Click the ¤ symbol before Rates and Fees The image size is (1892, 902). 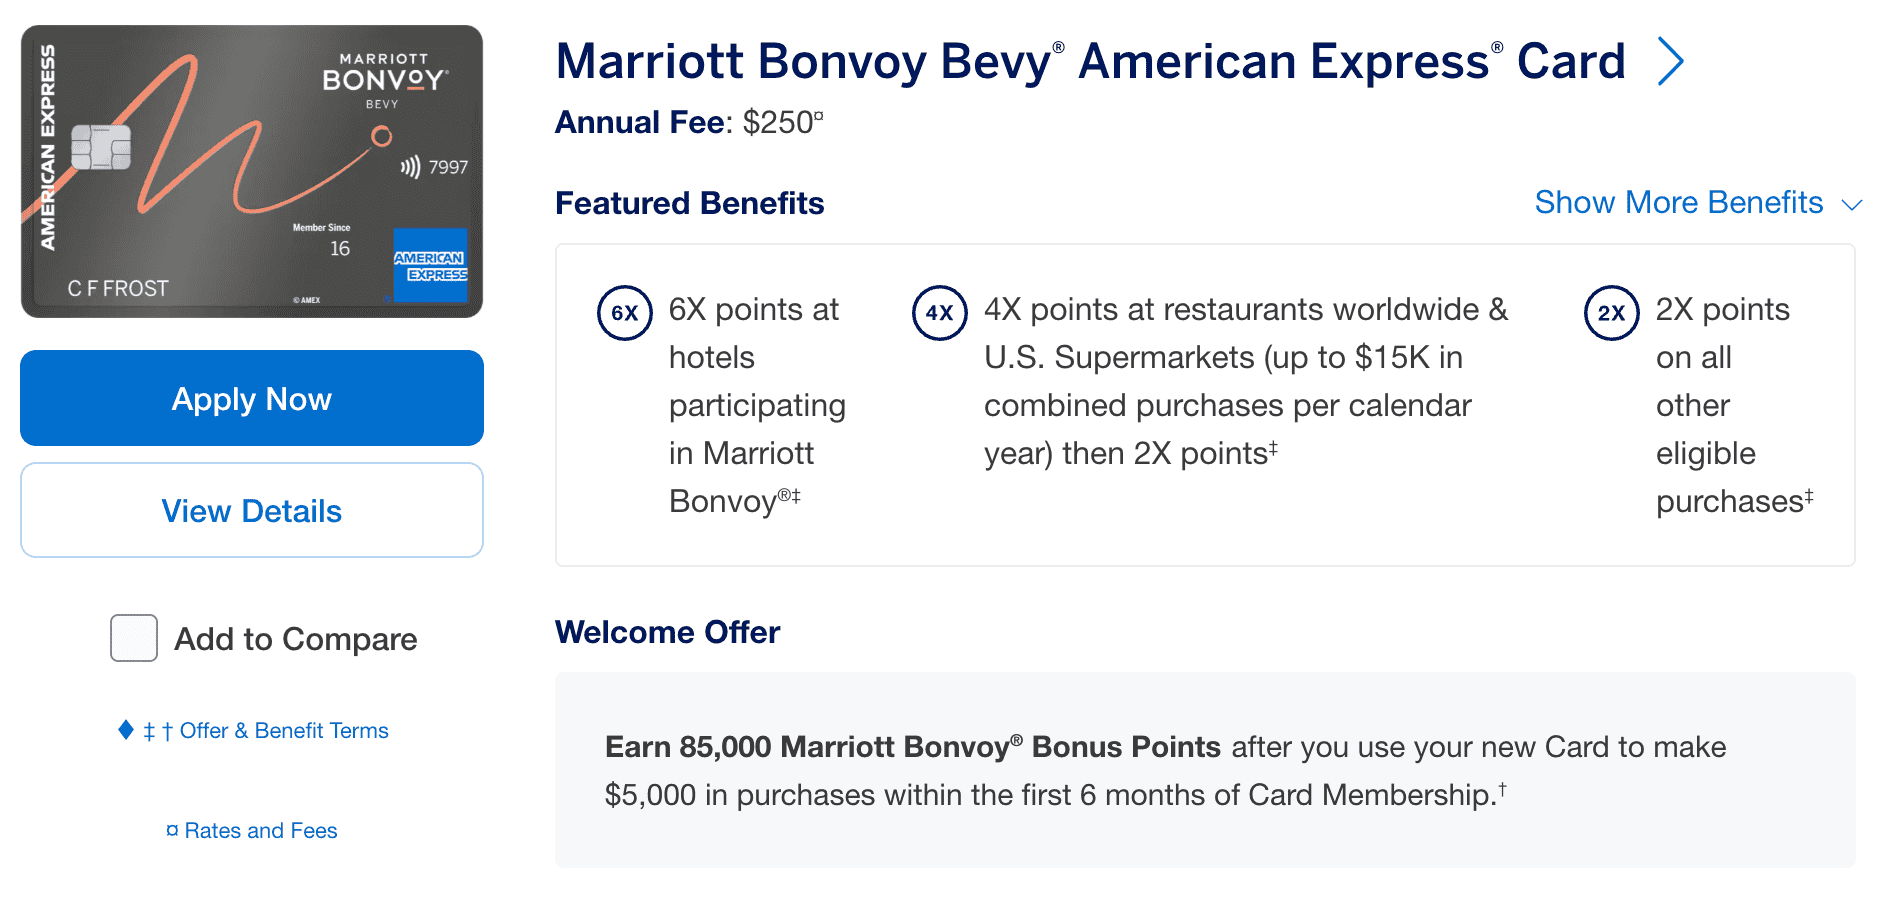coord(172,830)
